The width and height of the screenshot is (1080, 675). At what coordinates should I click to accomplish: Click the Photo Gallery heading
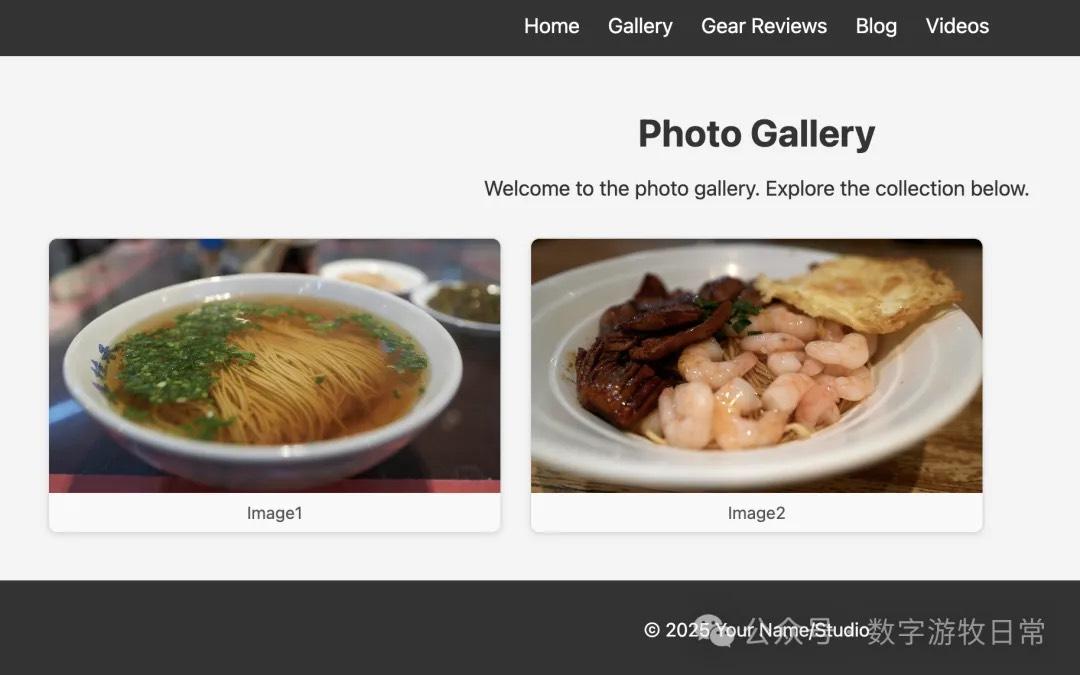point(756,134)
